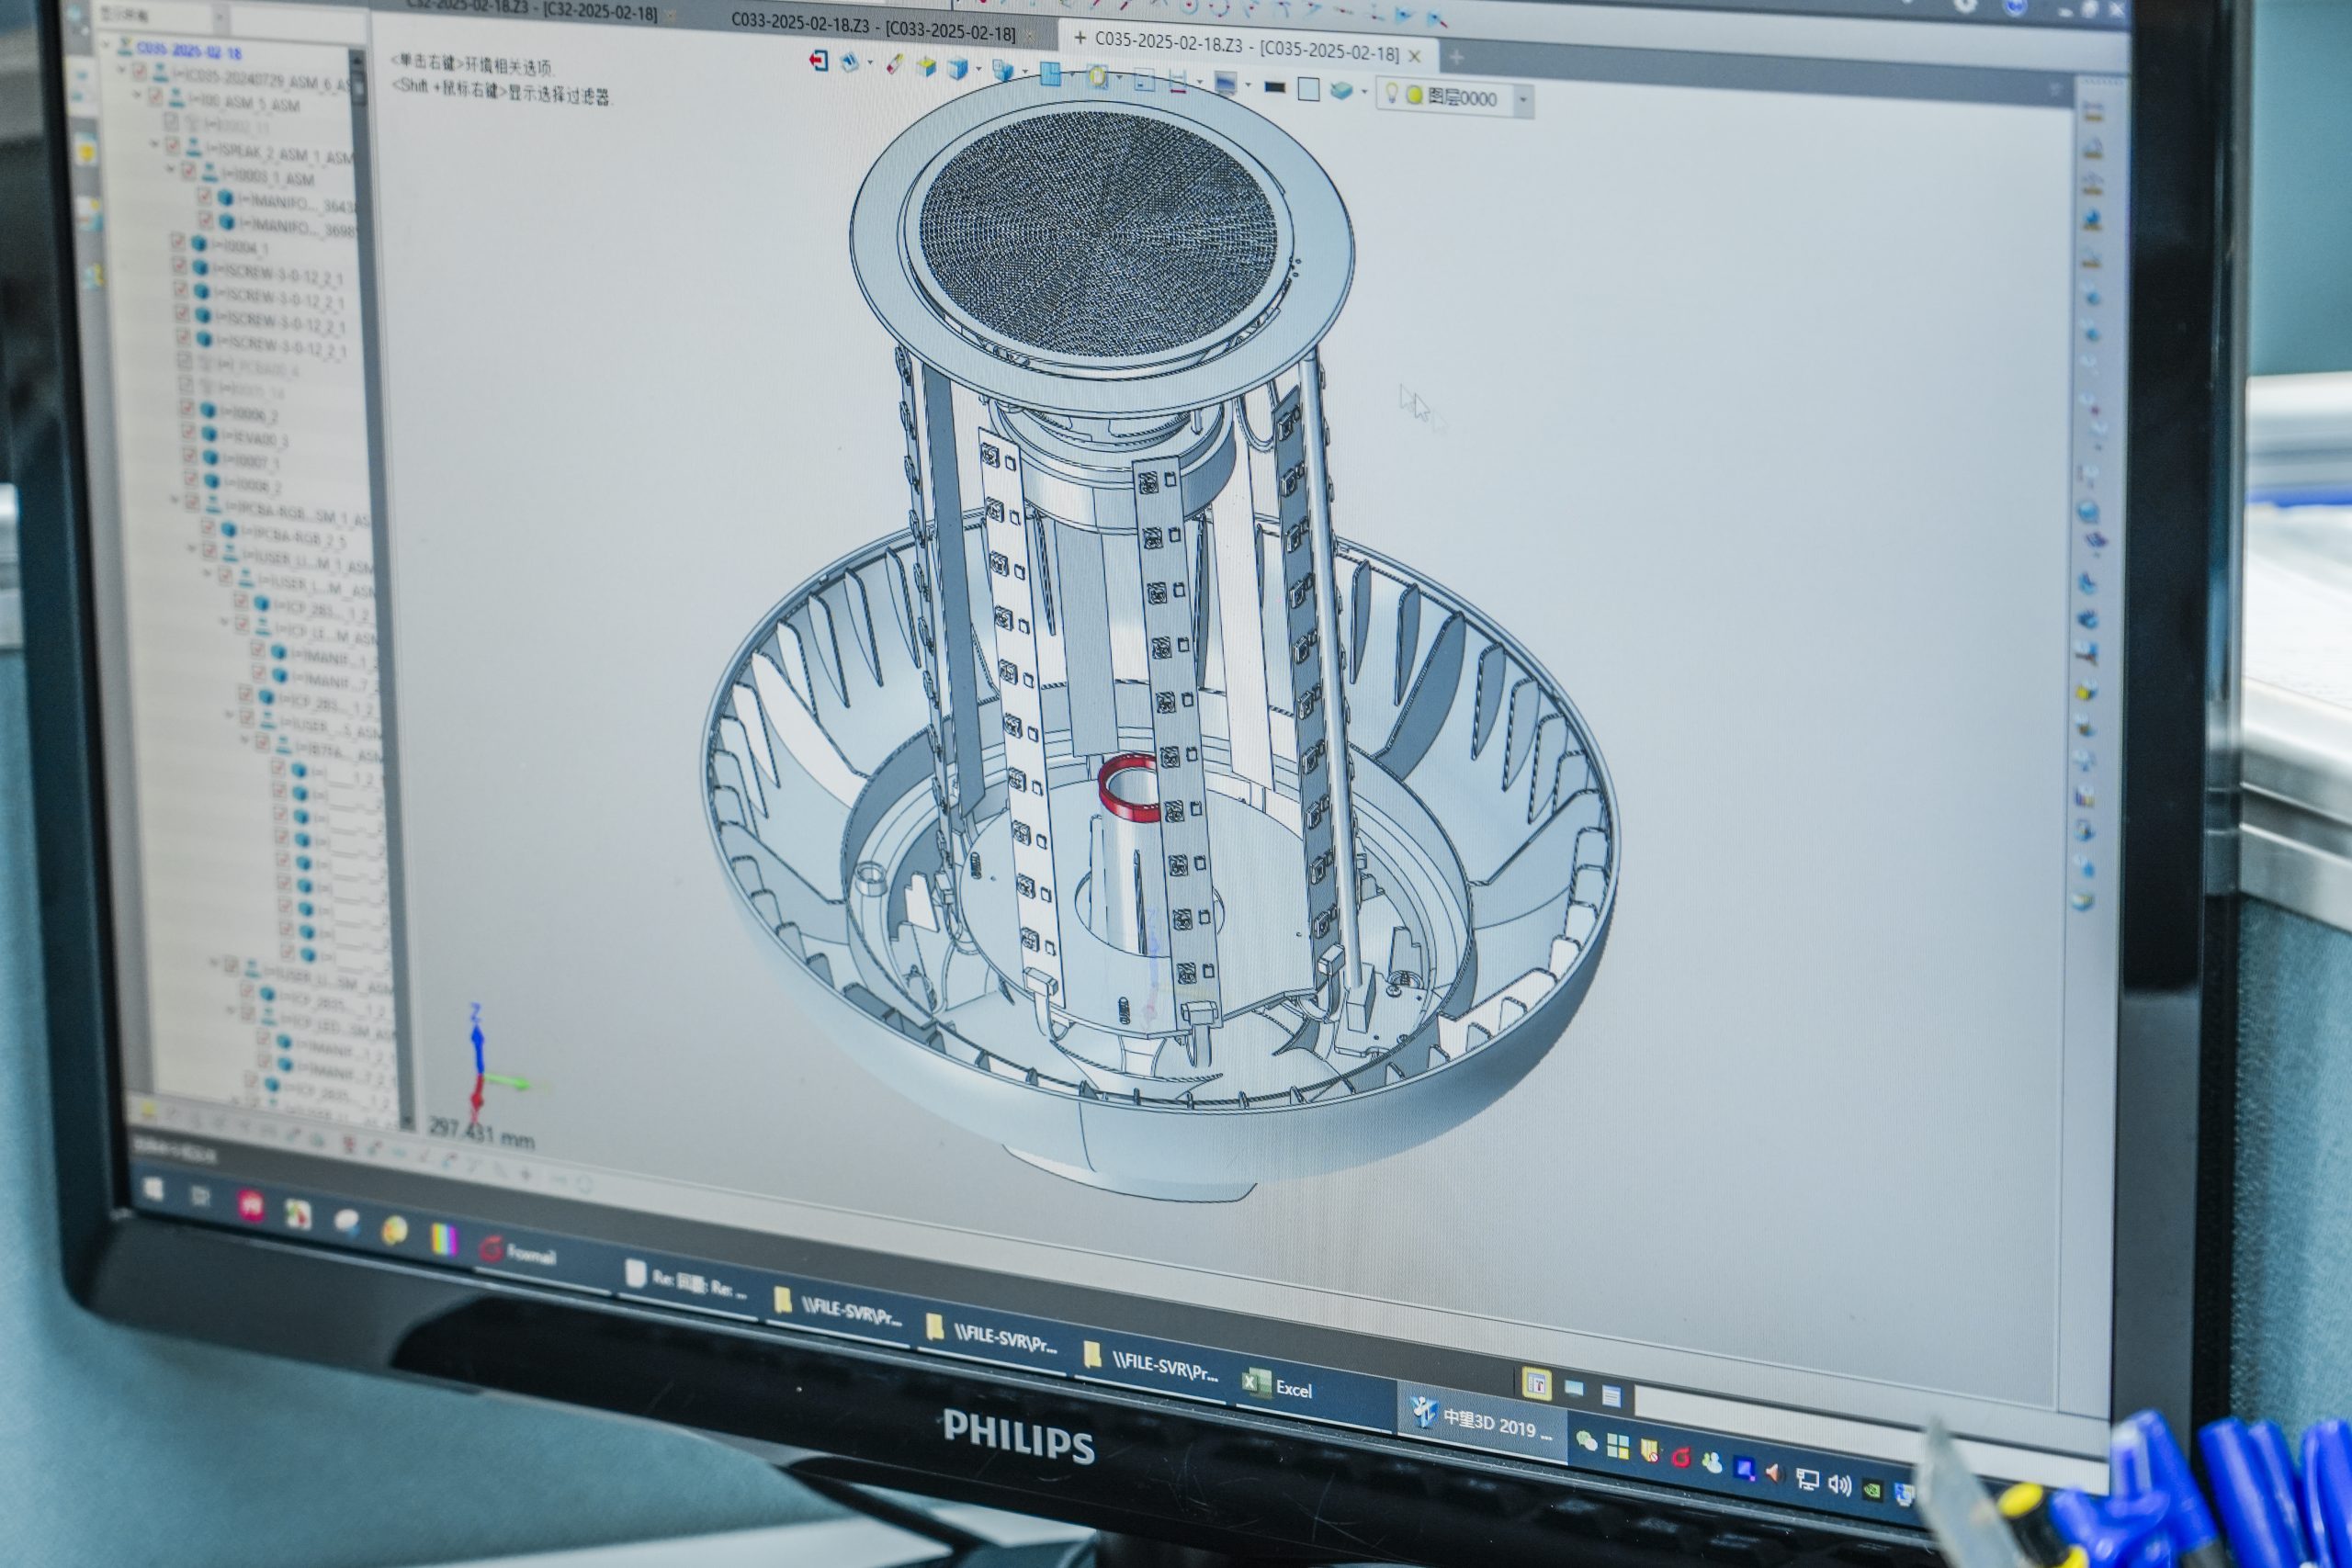Select the blue shaded cube display icon
Image resolution: width=2352 pixels, height=1568 pixels.
coord(959,68)
